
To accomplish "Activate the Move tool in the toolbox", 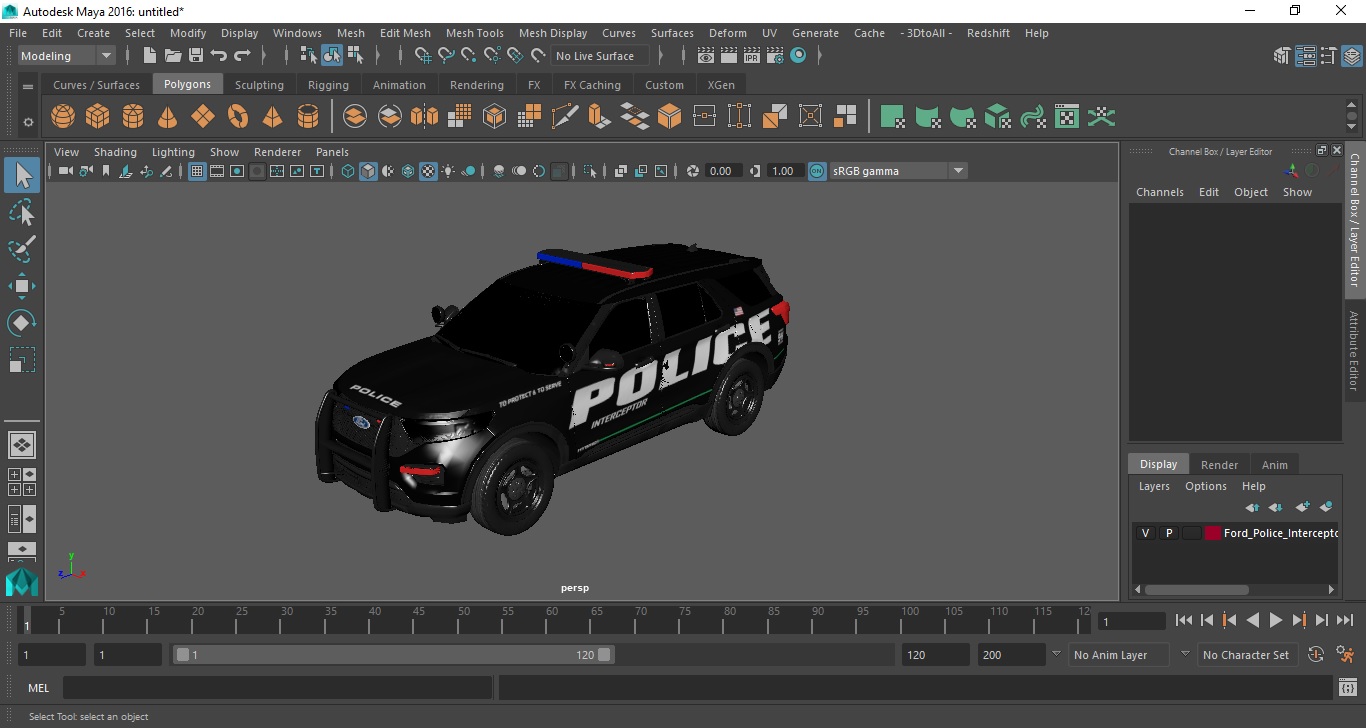I will click(x=22, y=286).
